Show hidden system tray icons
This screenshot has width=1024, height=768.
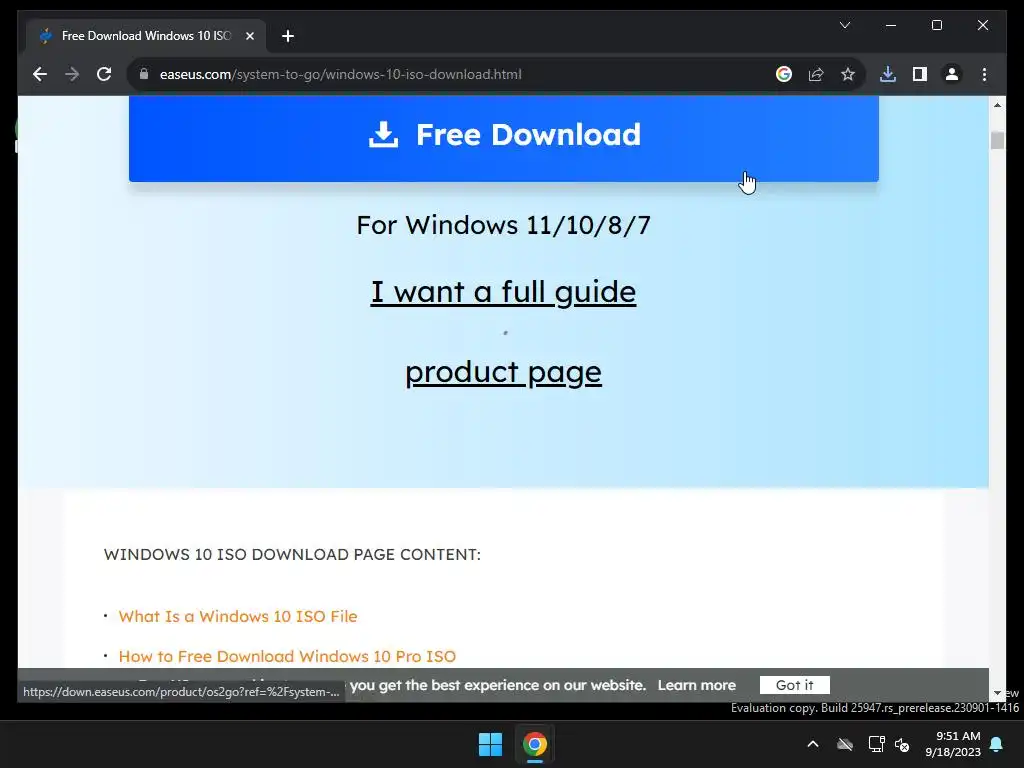coord(813,744)
